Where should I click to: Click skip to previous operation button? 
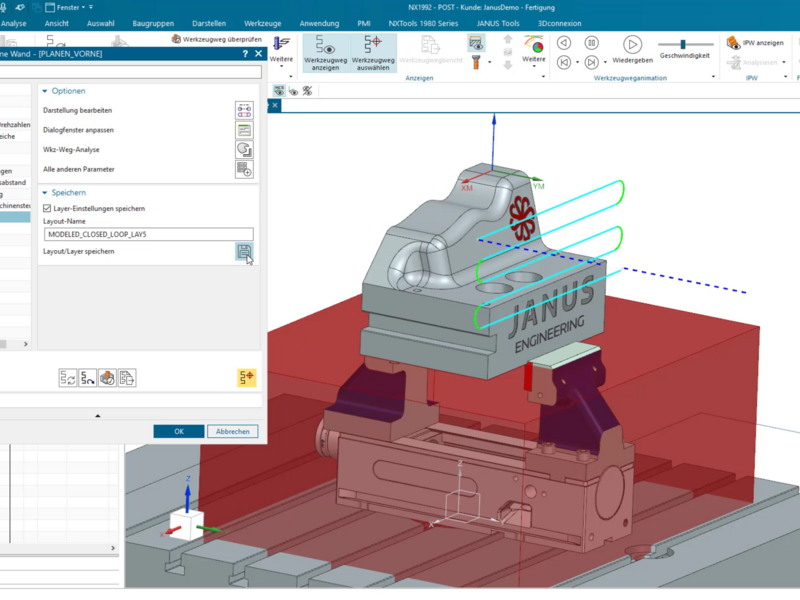click(x=564, y=62)
